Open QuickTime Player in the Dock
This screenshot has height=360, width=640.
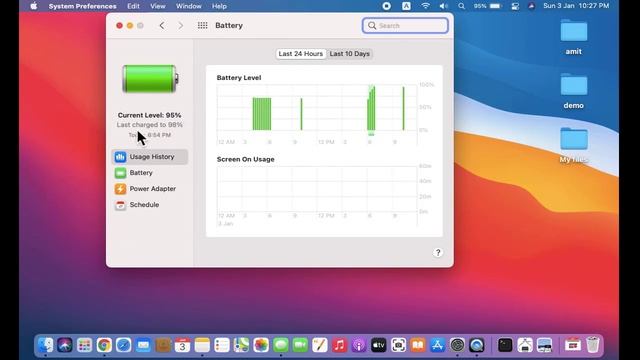[477, 345]
